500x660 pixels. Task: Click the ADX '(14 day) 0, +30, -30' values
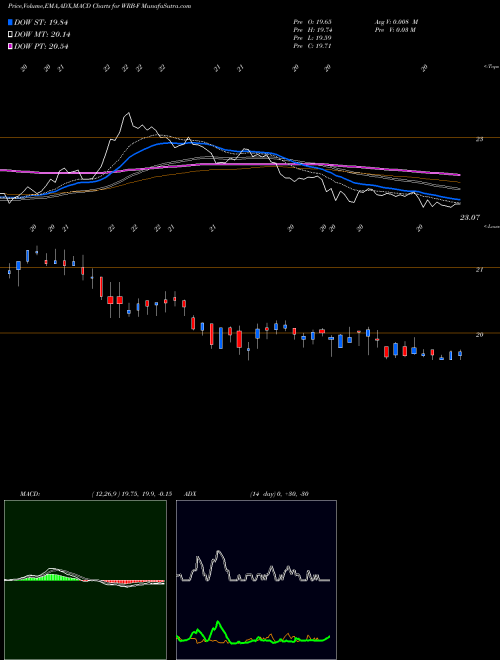pyautogui.click(x=279, y=494)
